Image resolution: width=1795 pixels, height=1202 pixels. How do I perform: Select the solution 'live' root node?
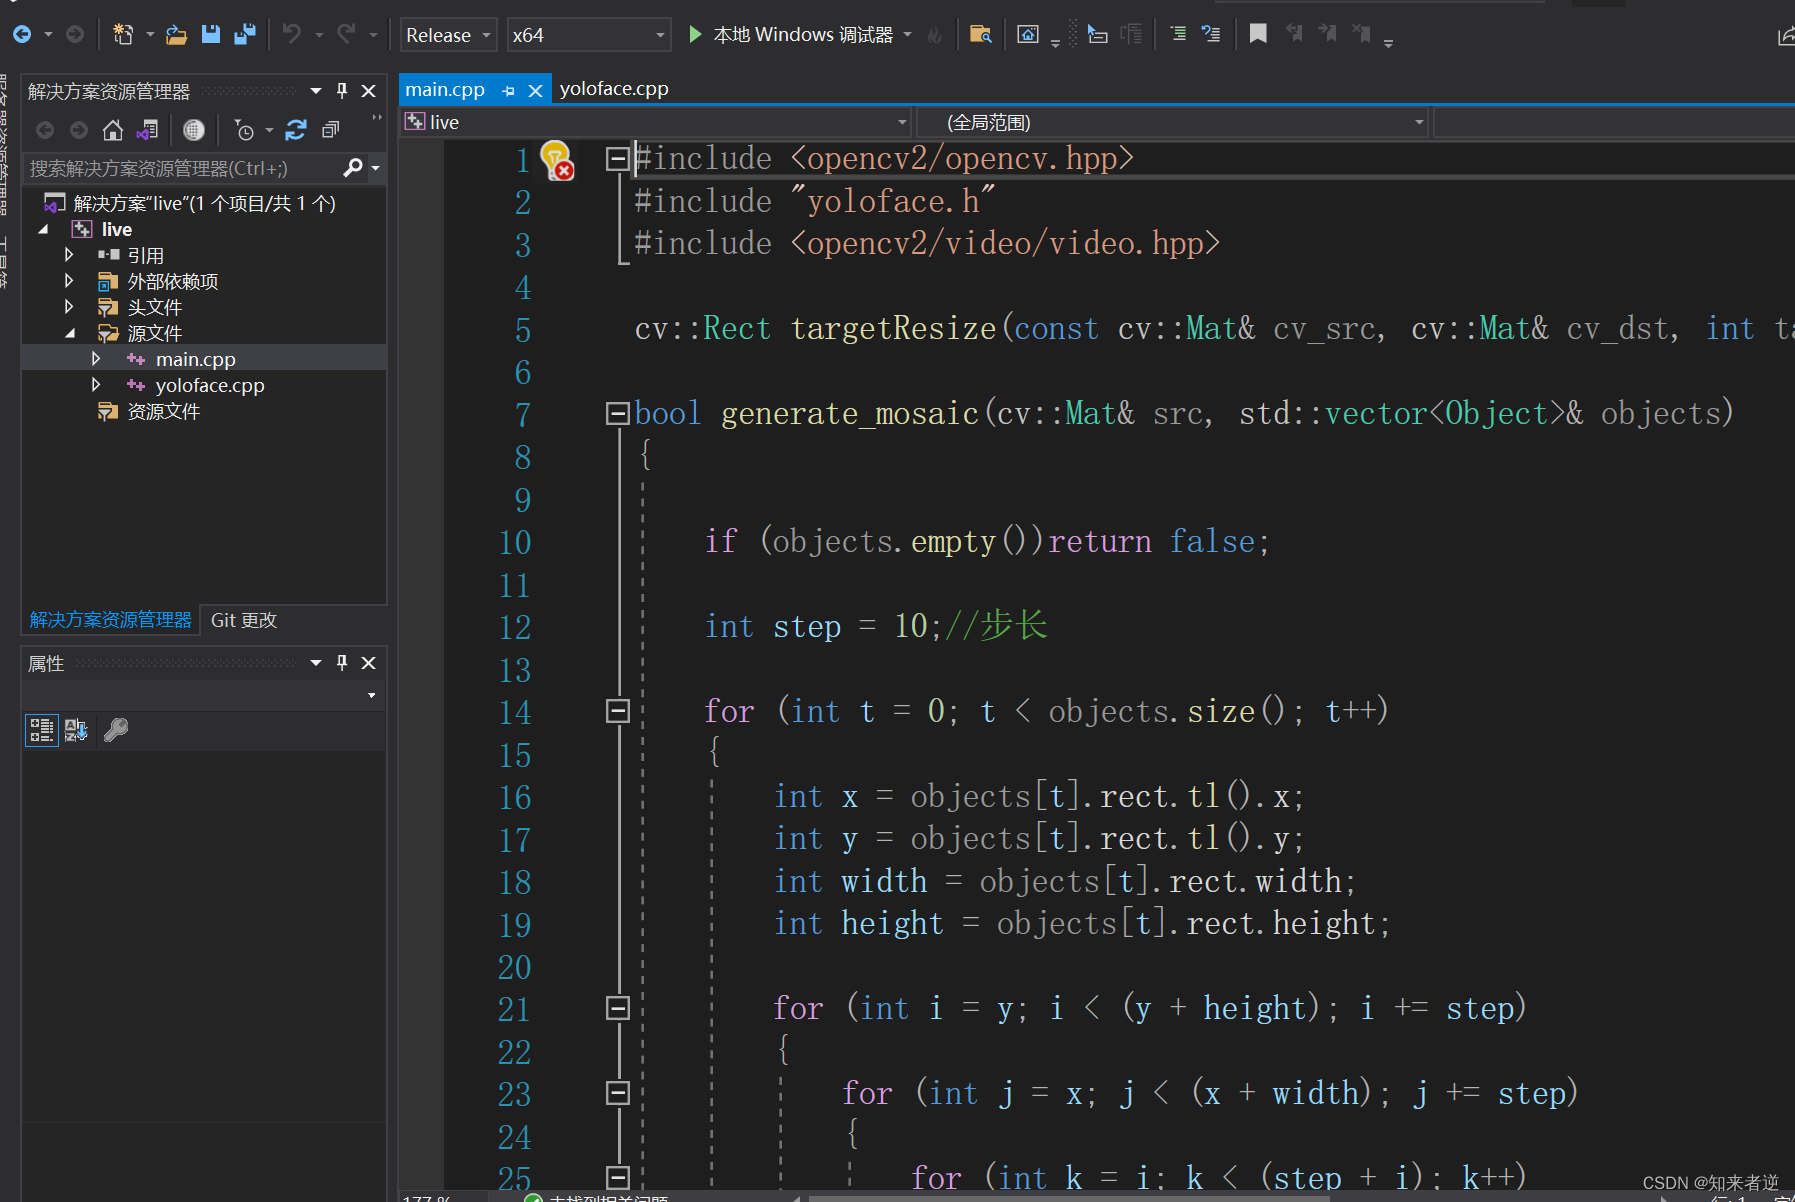coord(204,203)
